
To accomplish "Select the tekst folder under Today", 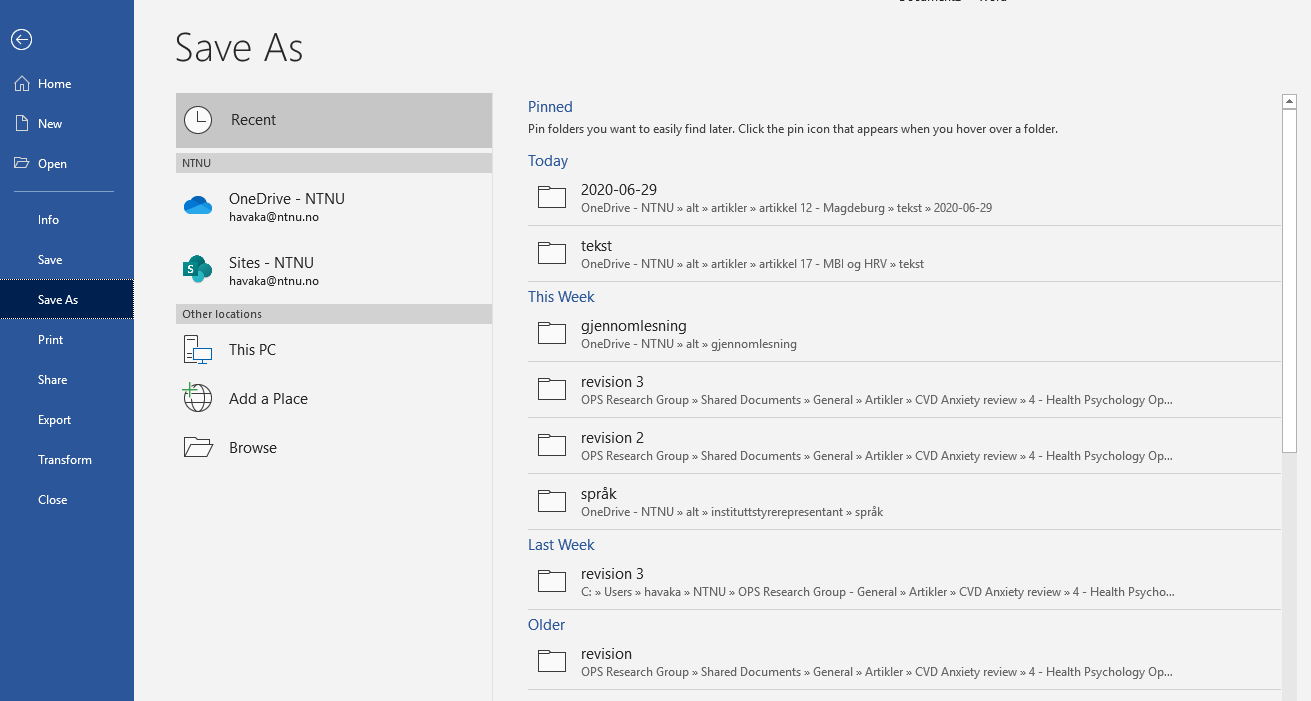I will click(596, 246).
